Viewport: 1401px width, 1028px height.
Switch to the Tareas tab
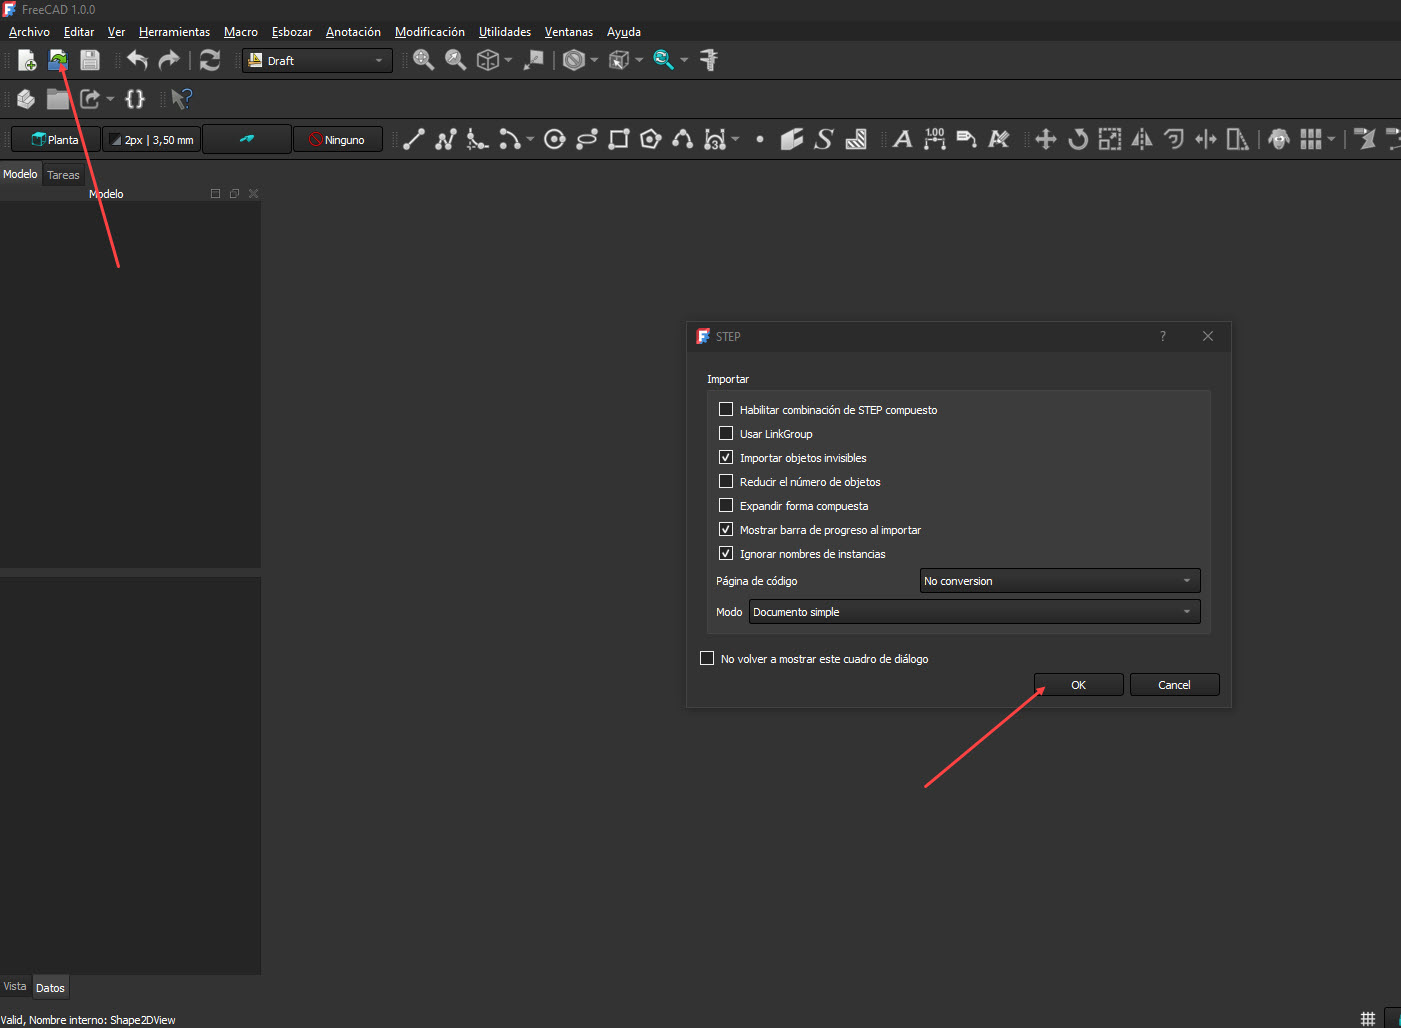63,175
